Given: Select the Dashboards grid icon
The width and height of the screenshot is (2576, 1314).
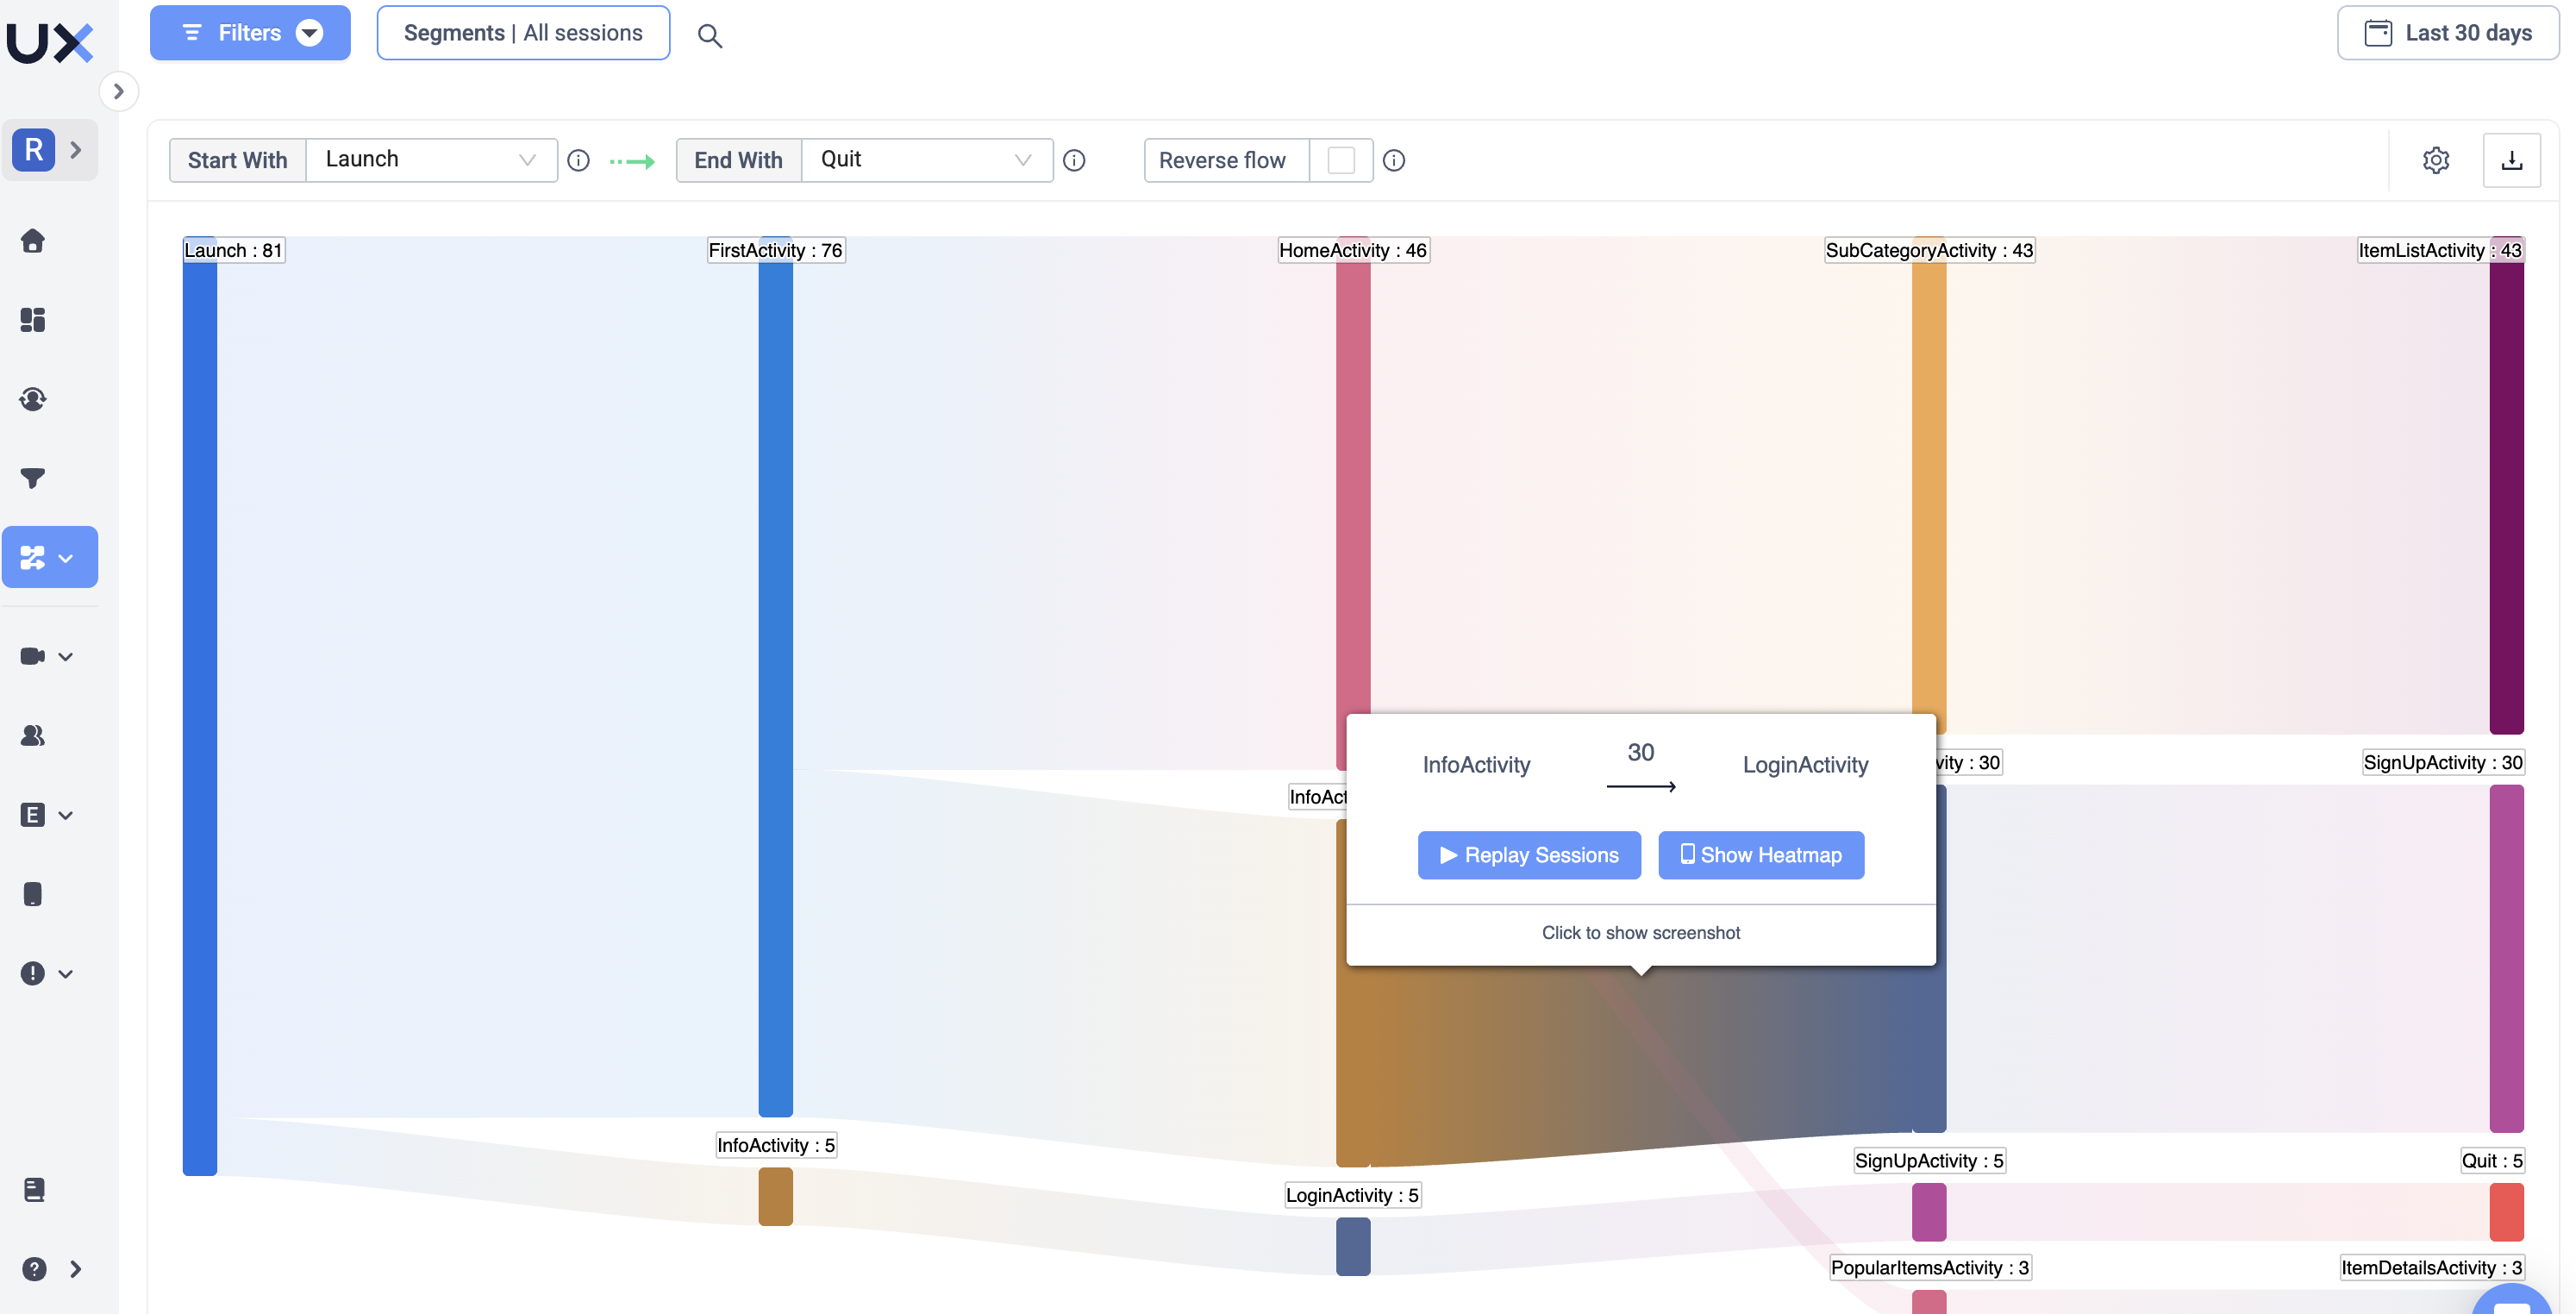Looking at the screenshot, I should 33,320.
